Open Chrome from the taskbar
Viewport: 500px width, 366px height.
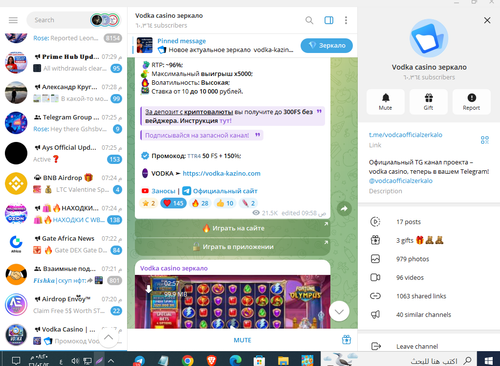[188, 360]
